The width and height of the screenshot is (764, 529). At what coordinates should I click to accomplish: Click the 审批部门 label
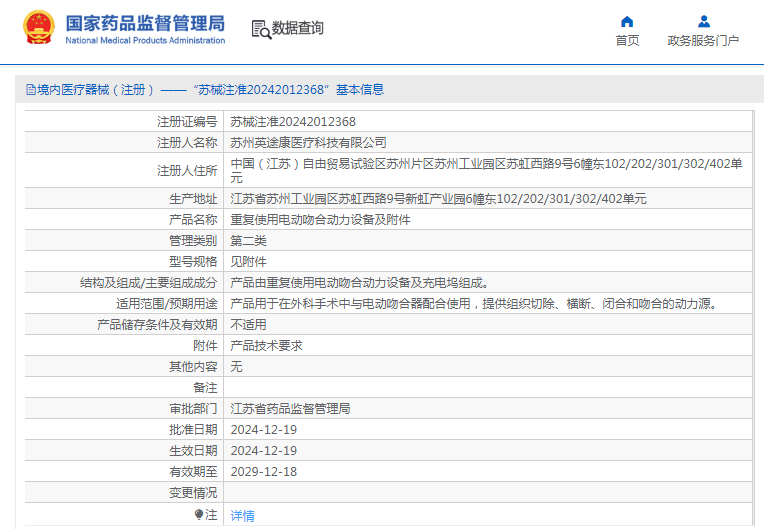193,408
